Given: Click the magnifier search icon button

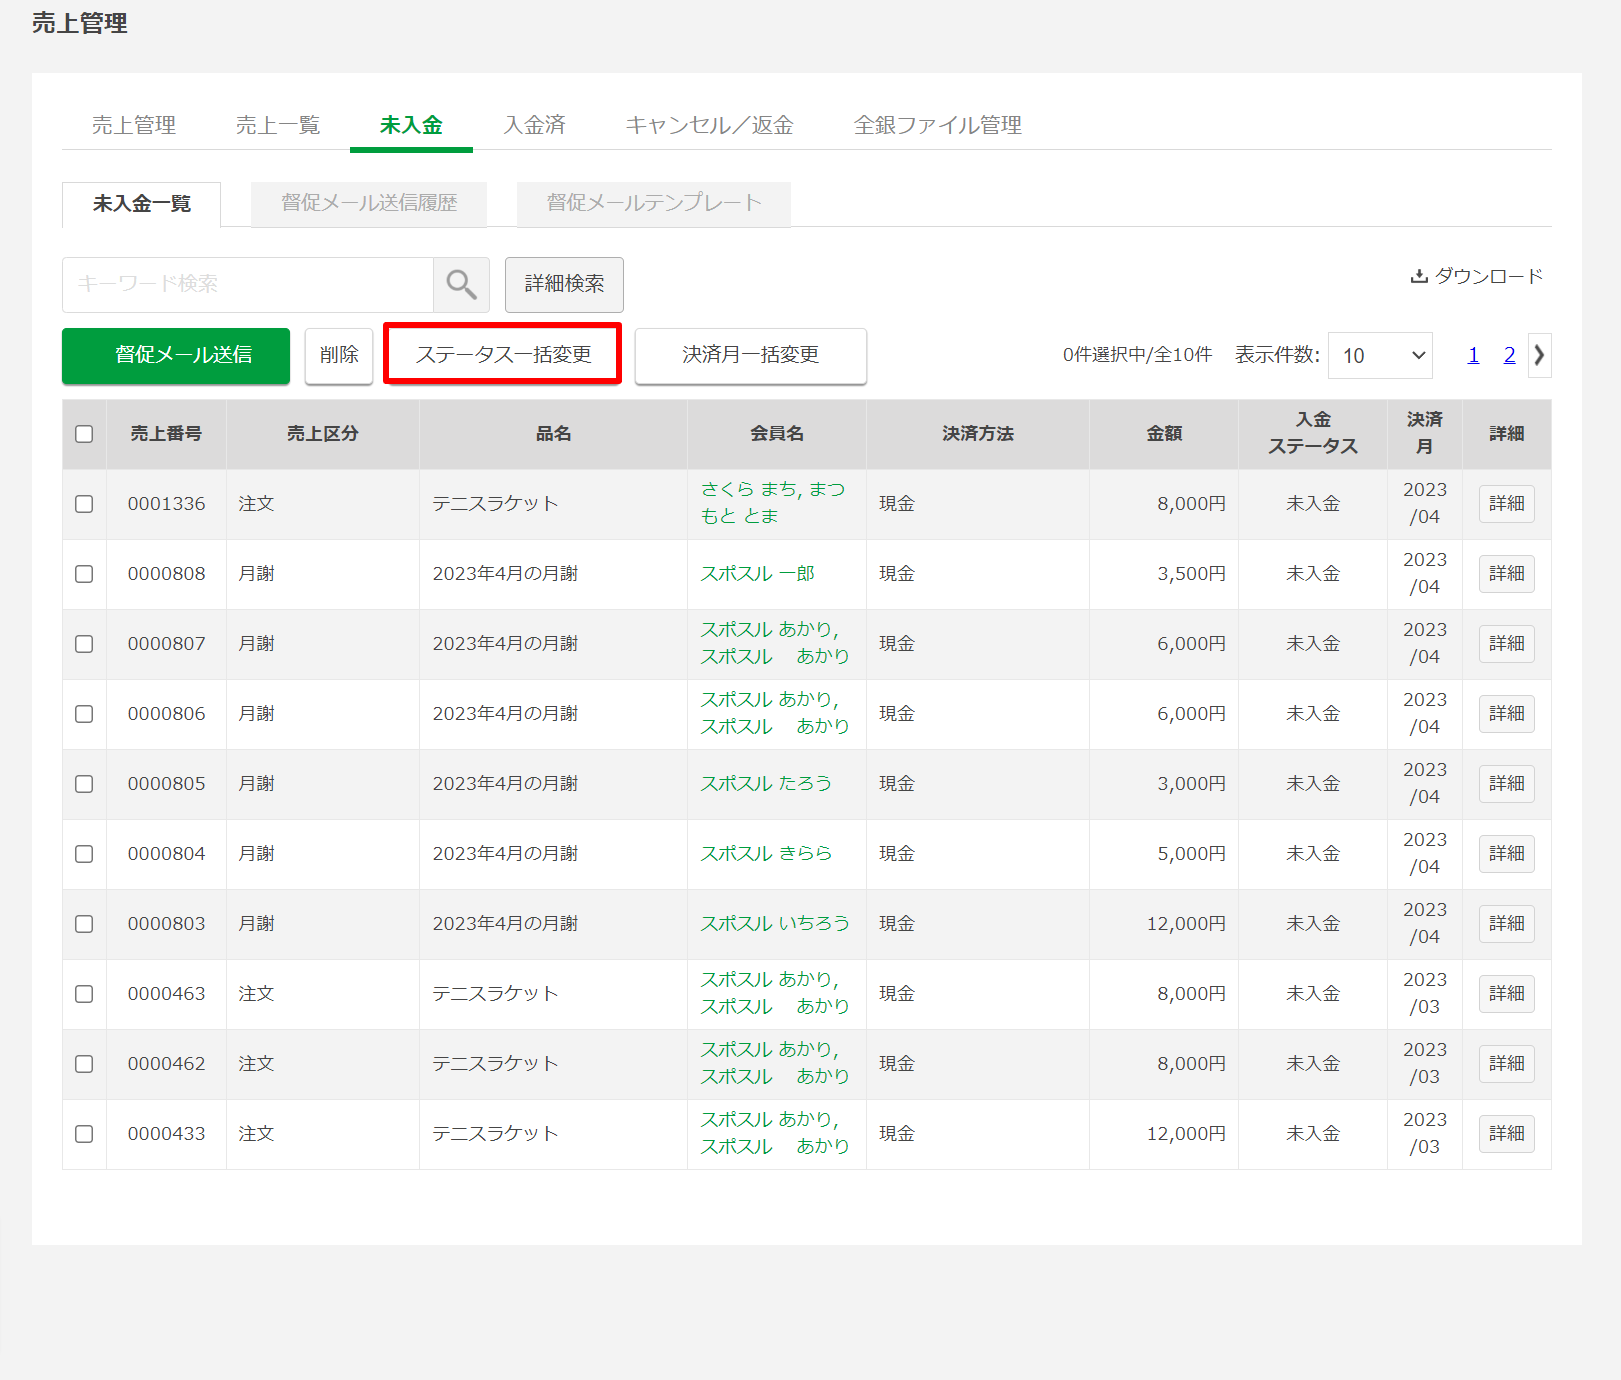Looking at the screenshot, I should point(461,285).
